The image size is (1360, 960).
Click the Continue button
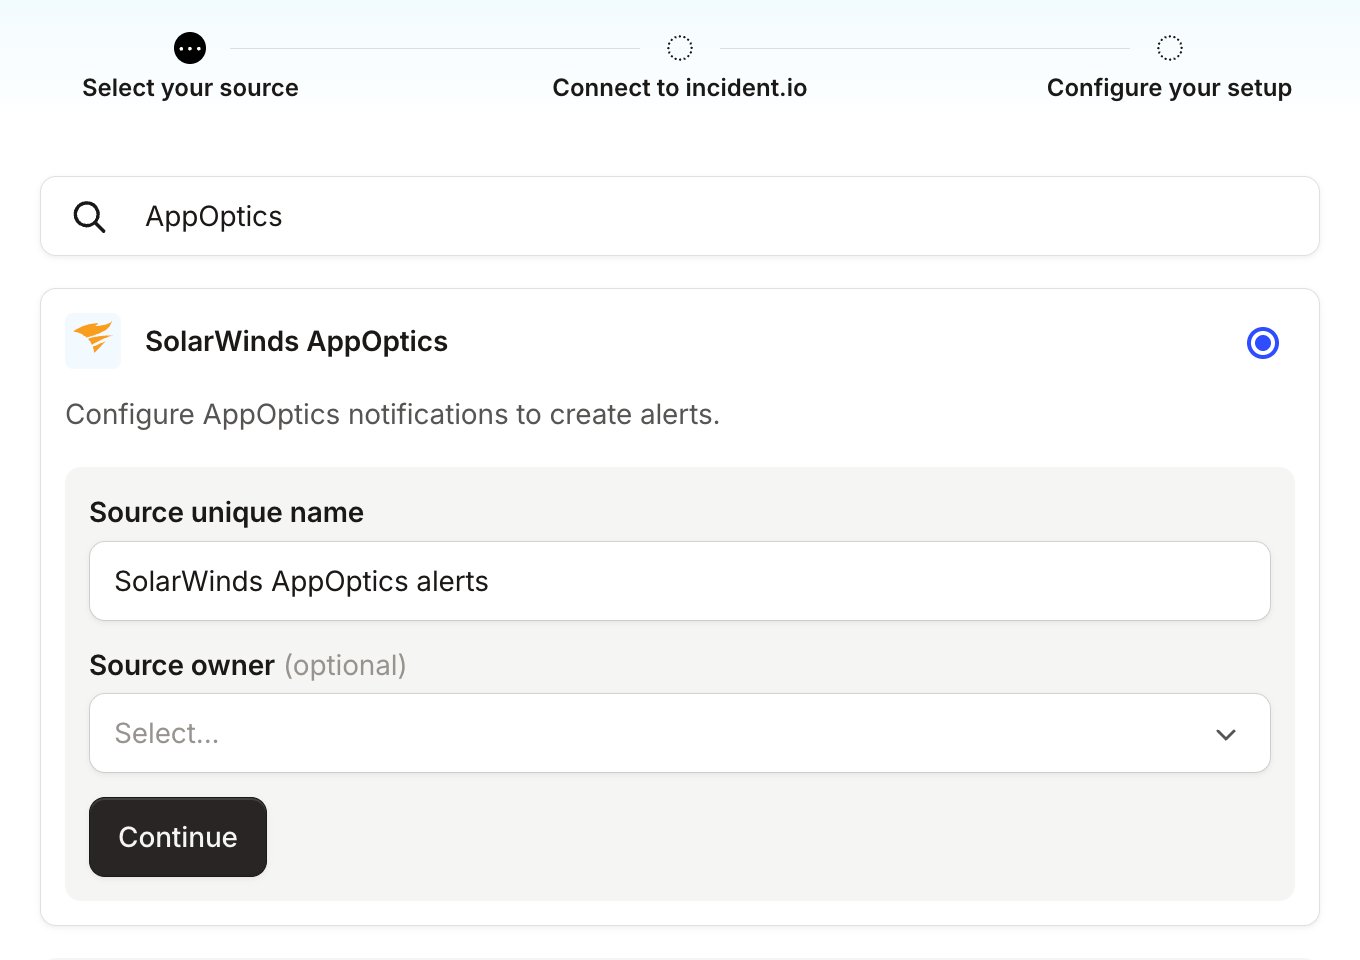click(x=178, y=837)
